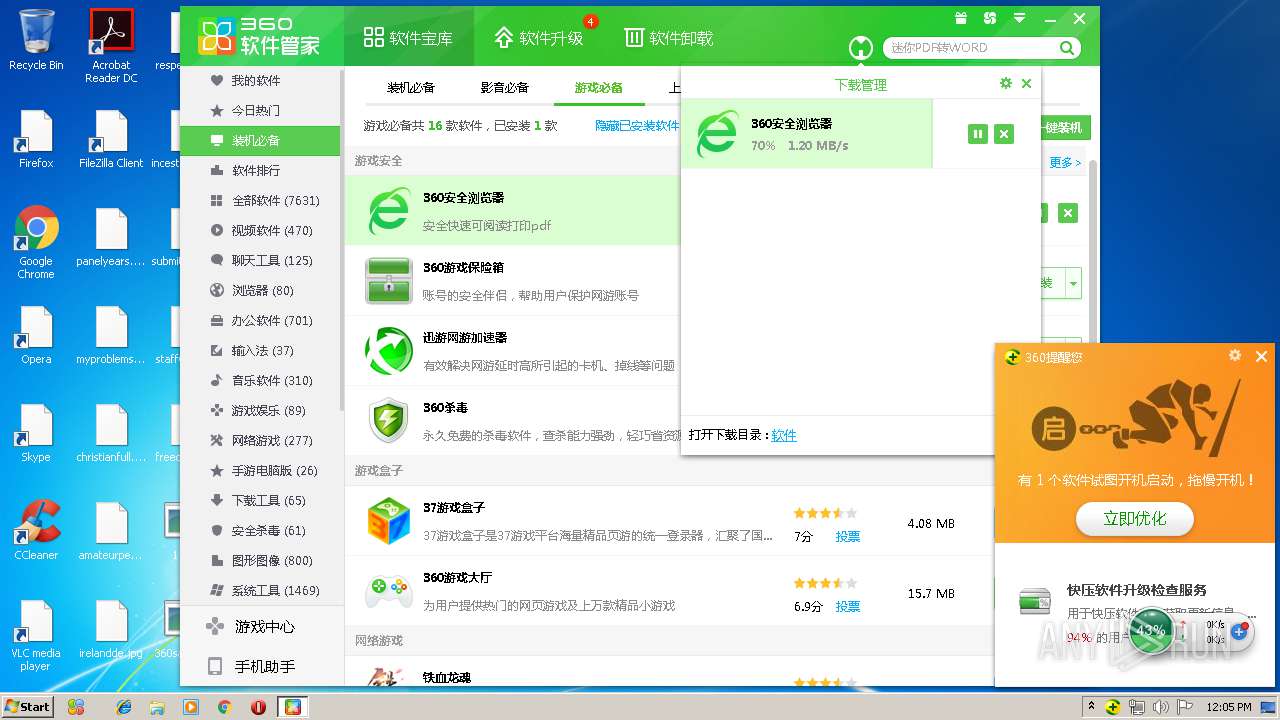Select 系统工具 (1469) category
This screenshot has width=1280, height=720.
[x=260, y=590]
